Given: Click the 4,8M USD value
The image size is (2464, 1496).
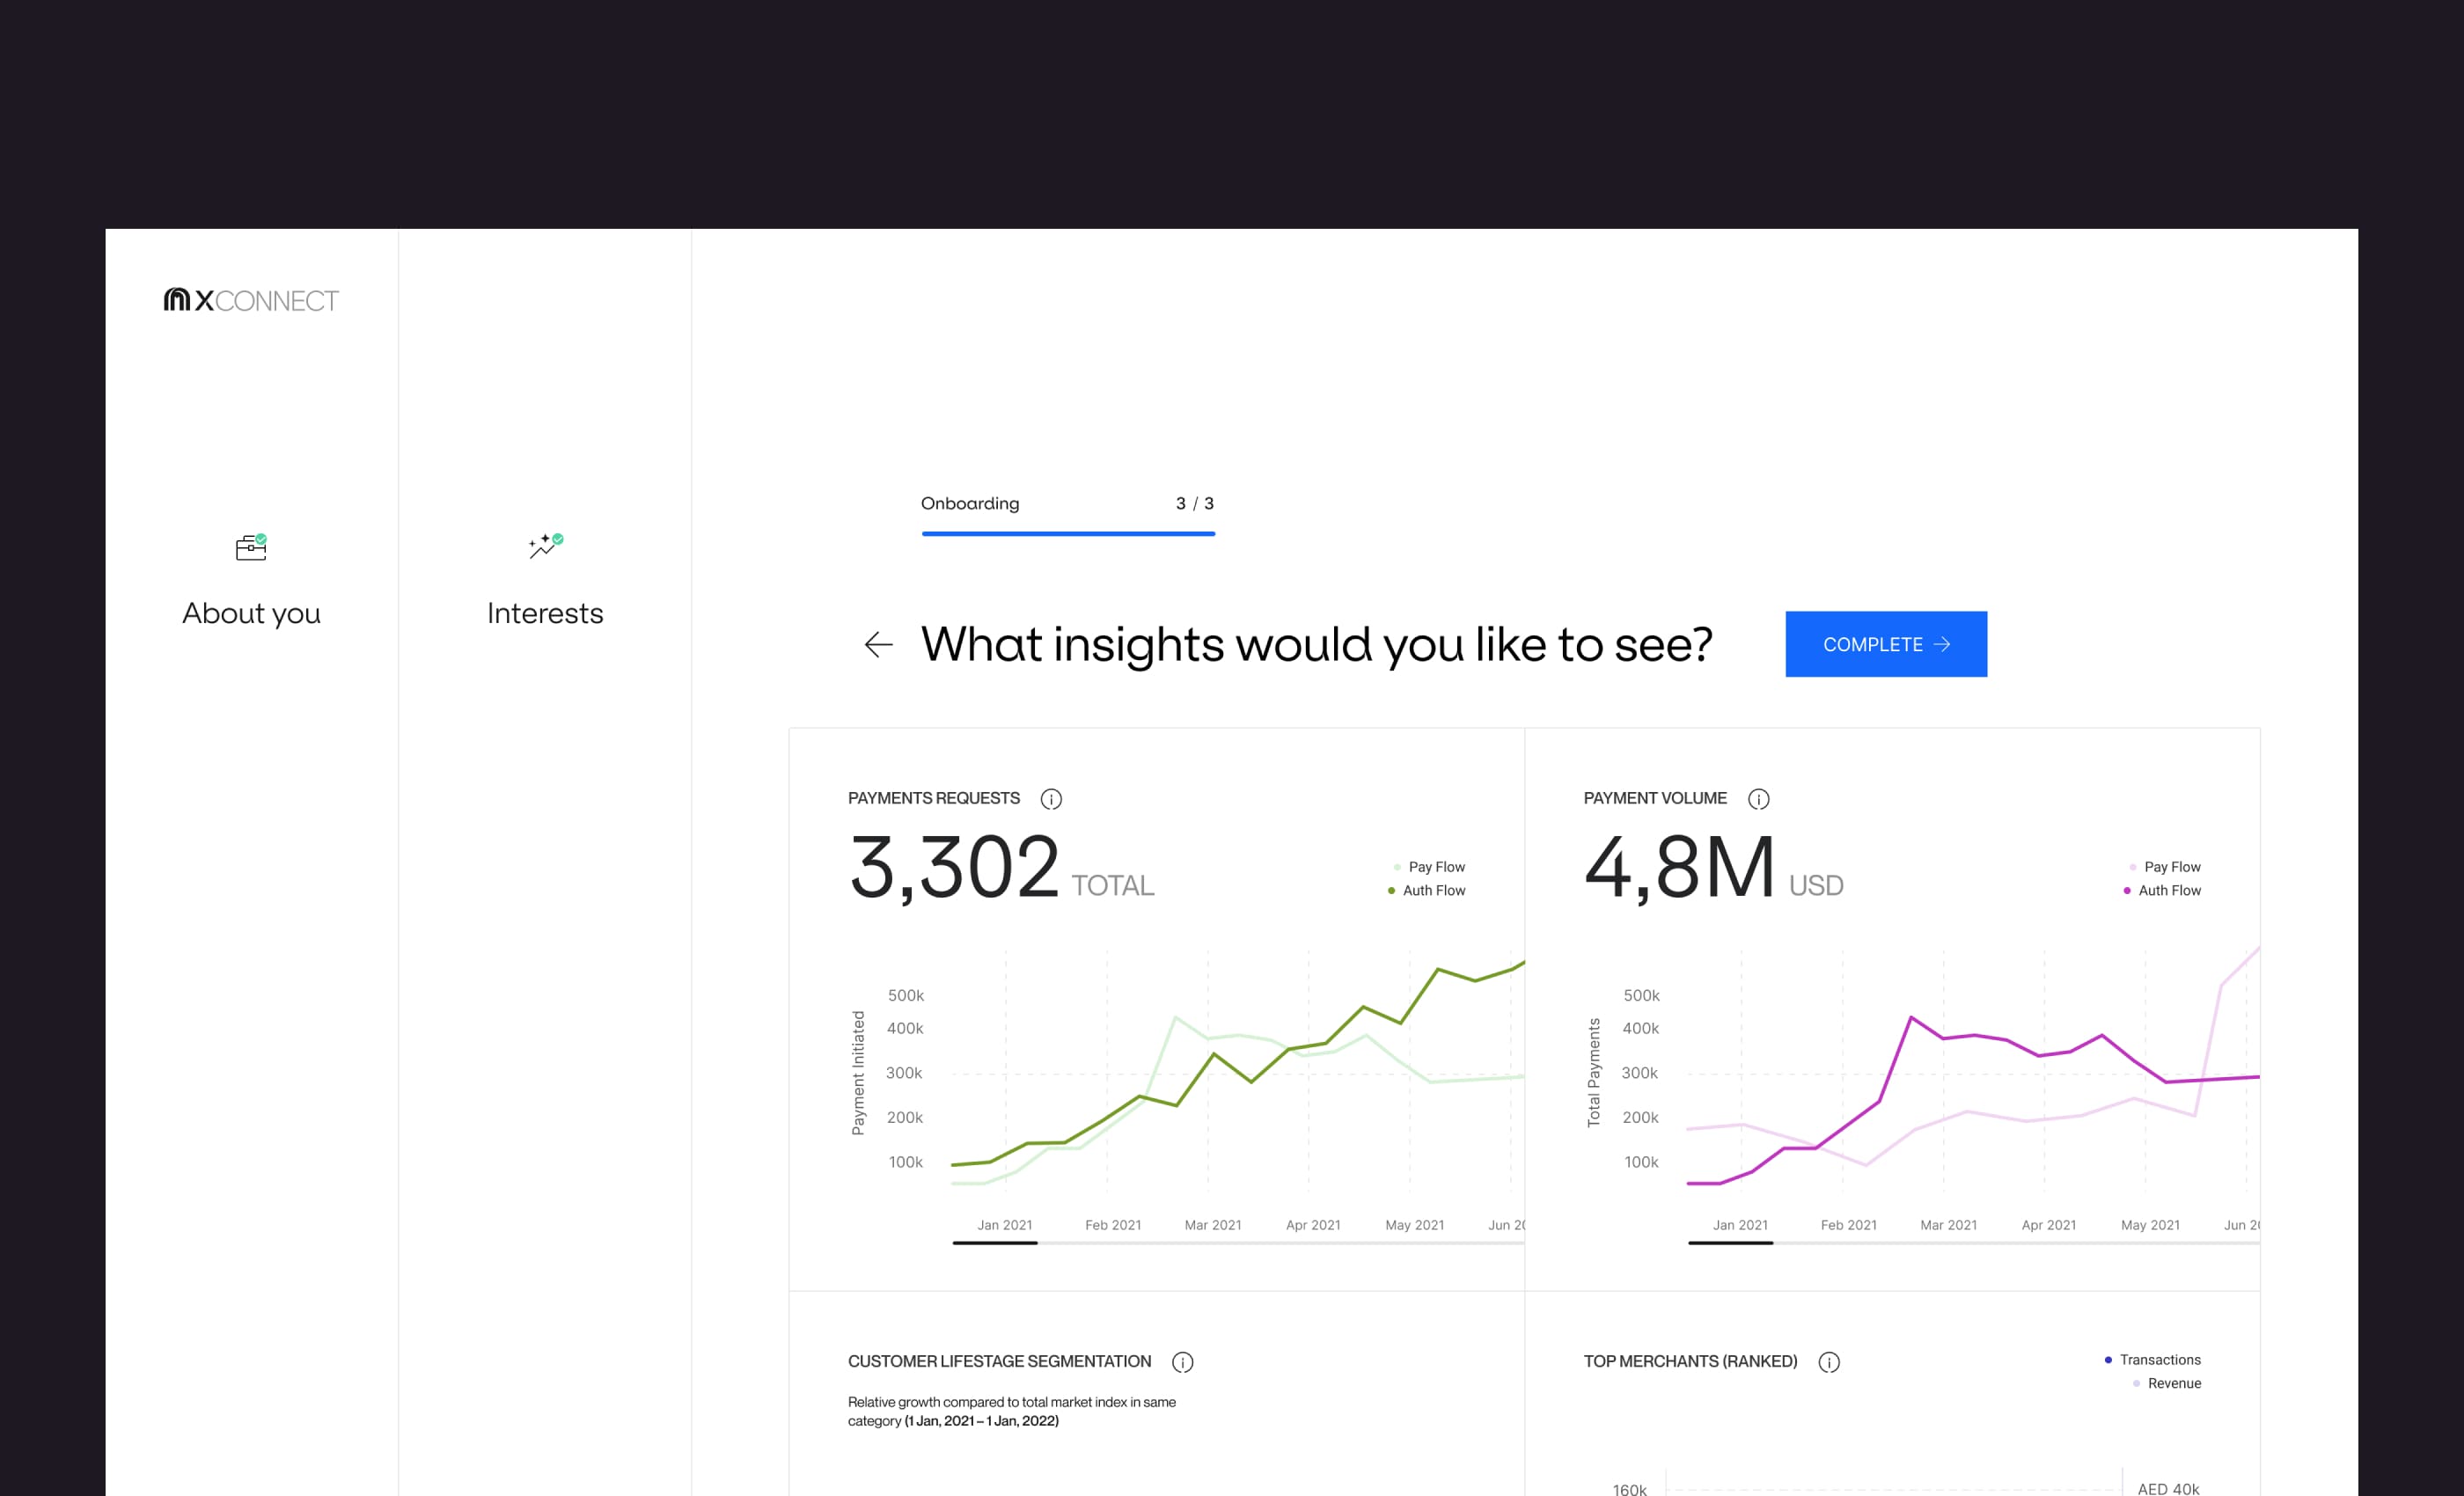Looking at the screenshot, I should [1713, 868].
